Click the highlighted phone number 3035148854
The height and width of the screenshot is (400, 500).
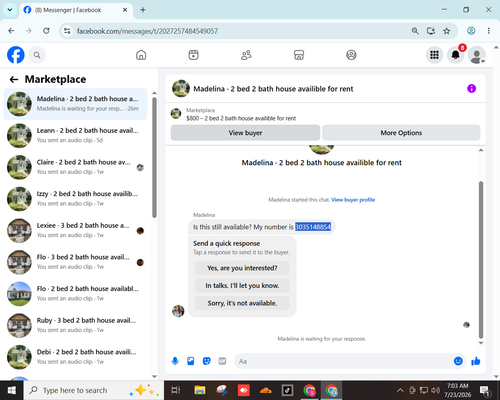pyautogui.click(x=313, y=227)
